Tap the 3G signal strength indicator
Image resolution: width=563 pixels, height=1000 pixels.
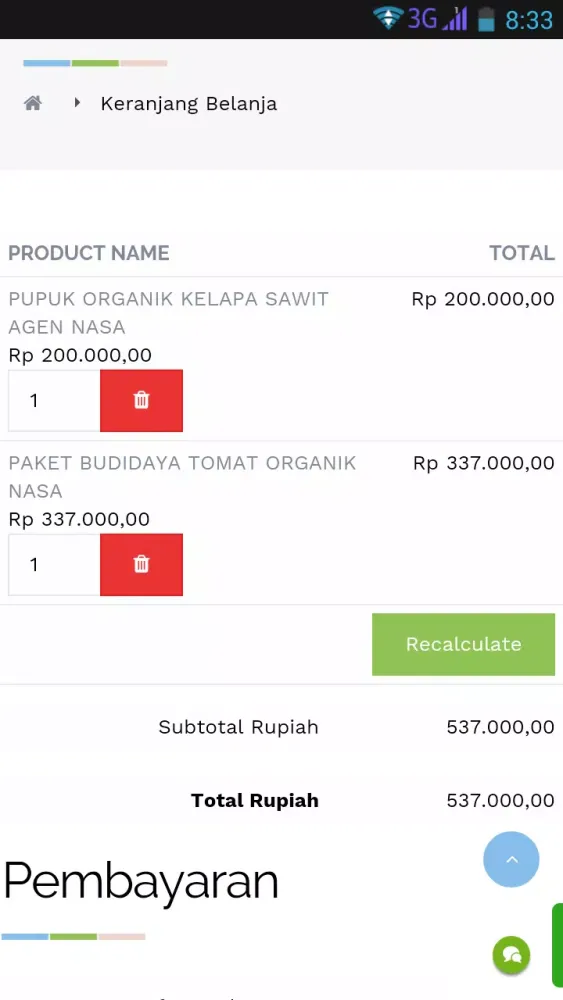pyautogui.click(x=438, y=18)
